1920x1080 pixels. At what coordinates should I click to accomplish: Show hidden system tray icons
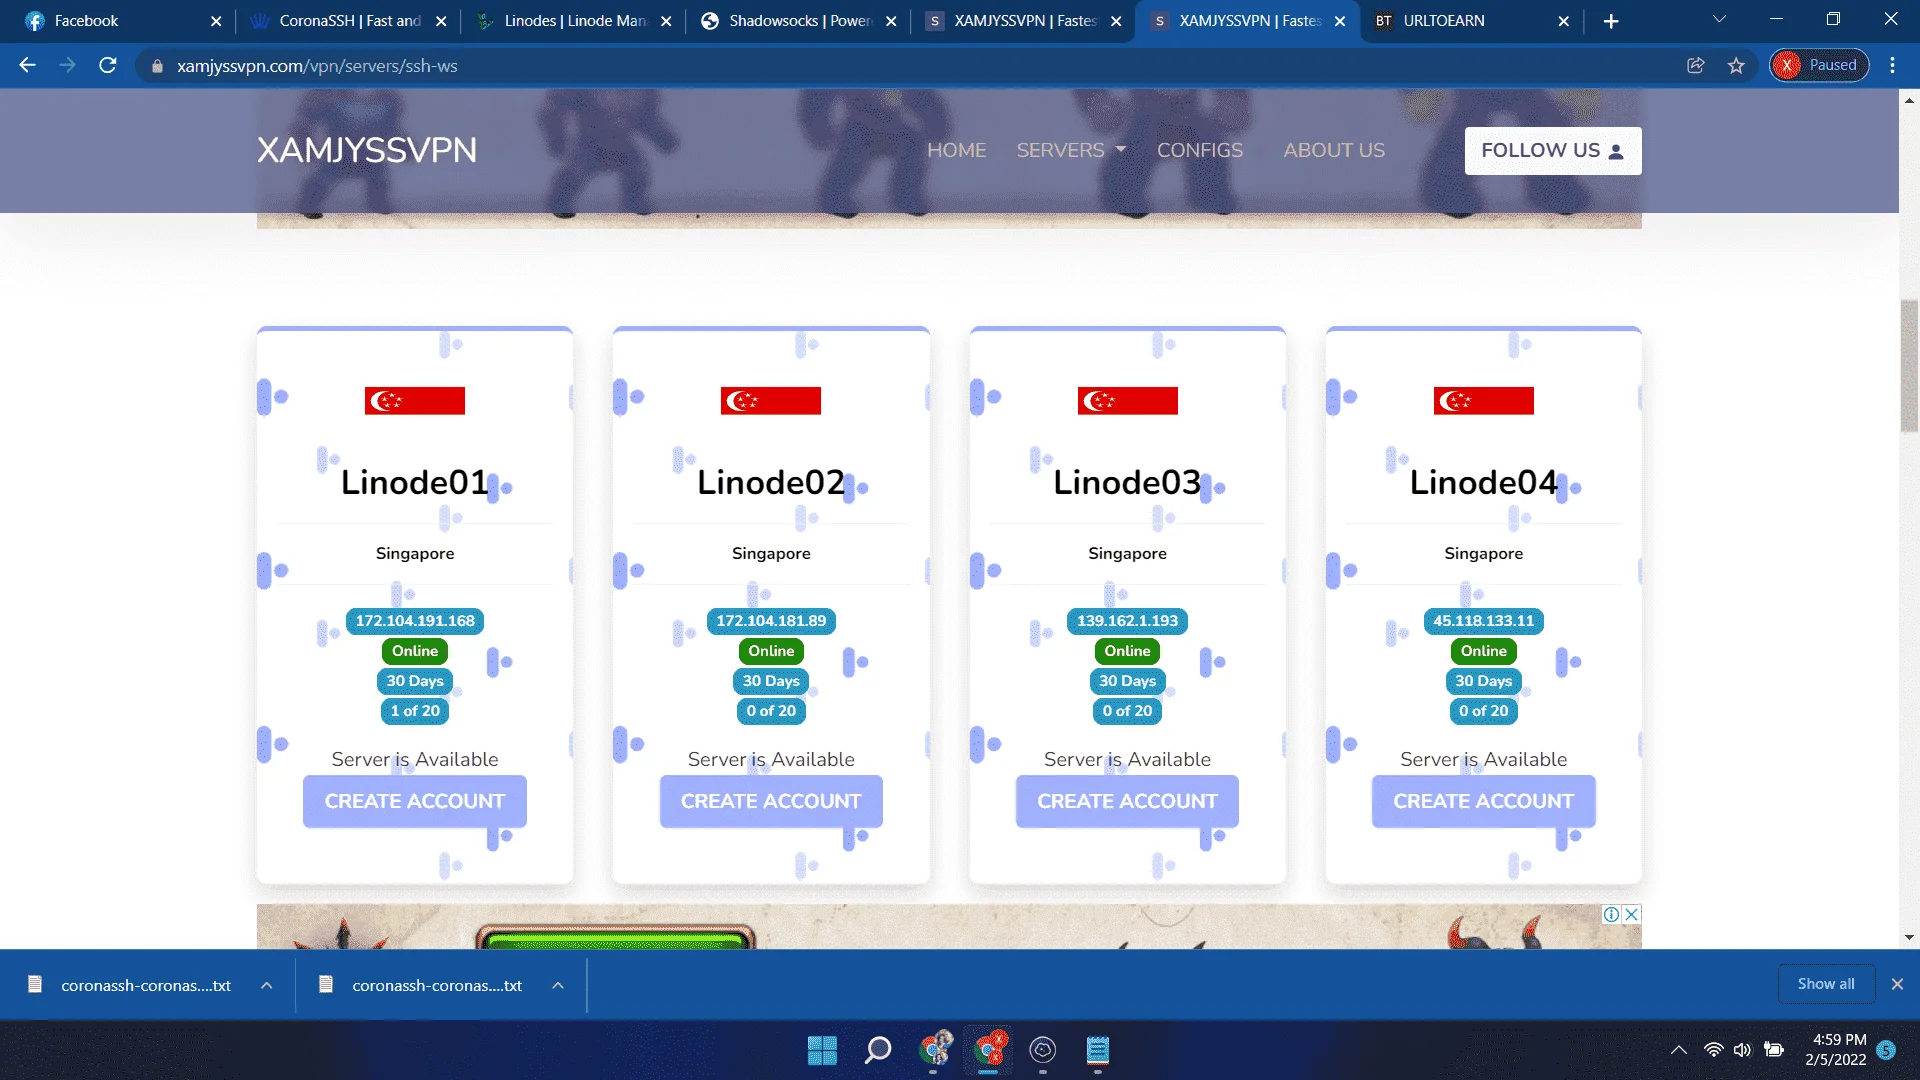(x=1679, y=1050)
